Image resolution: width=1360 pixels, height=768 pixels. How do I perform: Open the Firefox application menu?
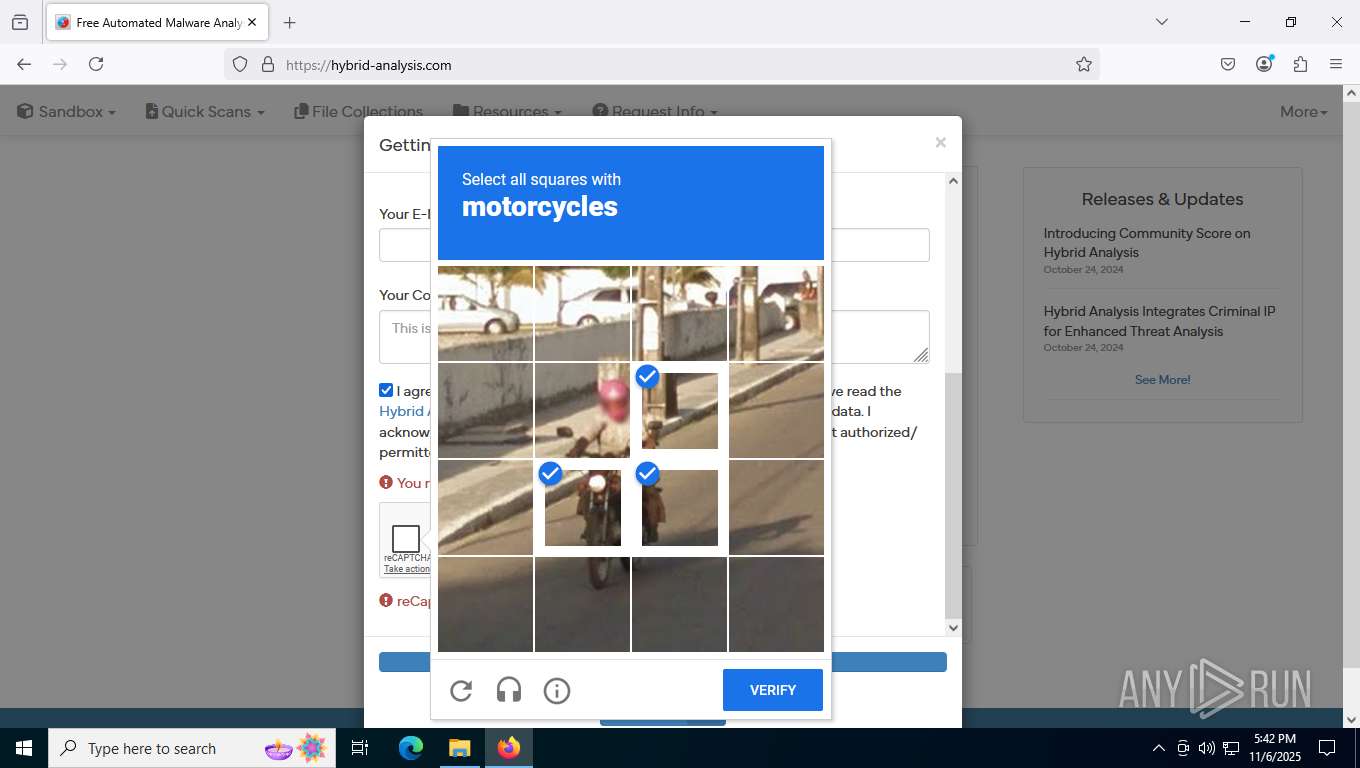1336,64
